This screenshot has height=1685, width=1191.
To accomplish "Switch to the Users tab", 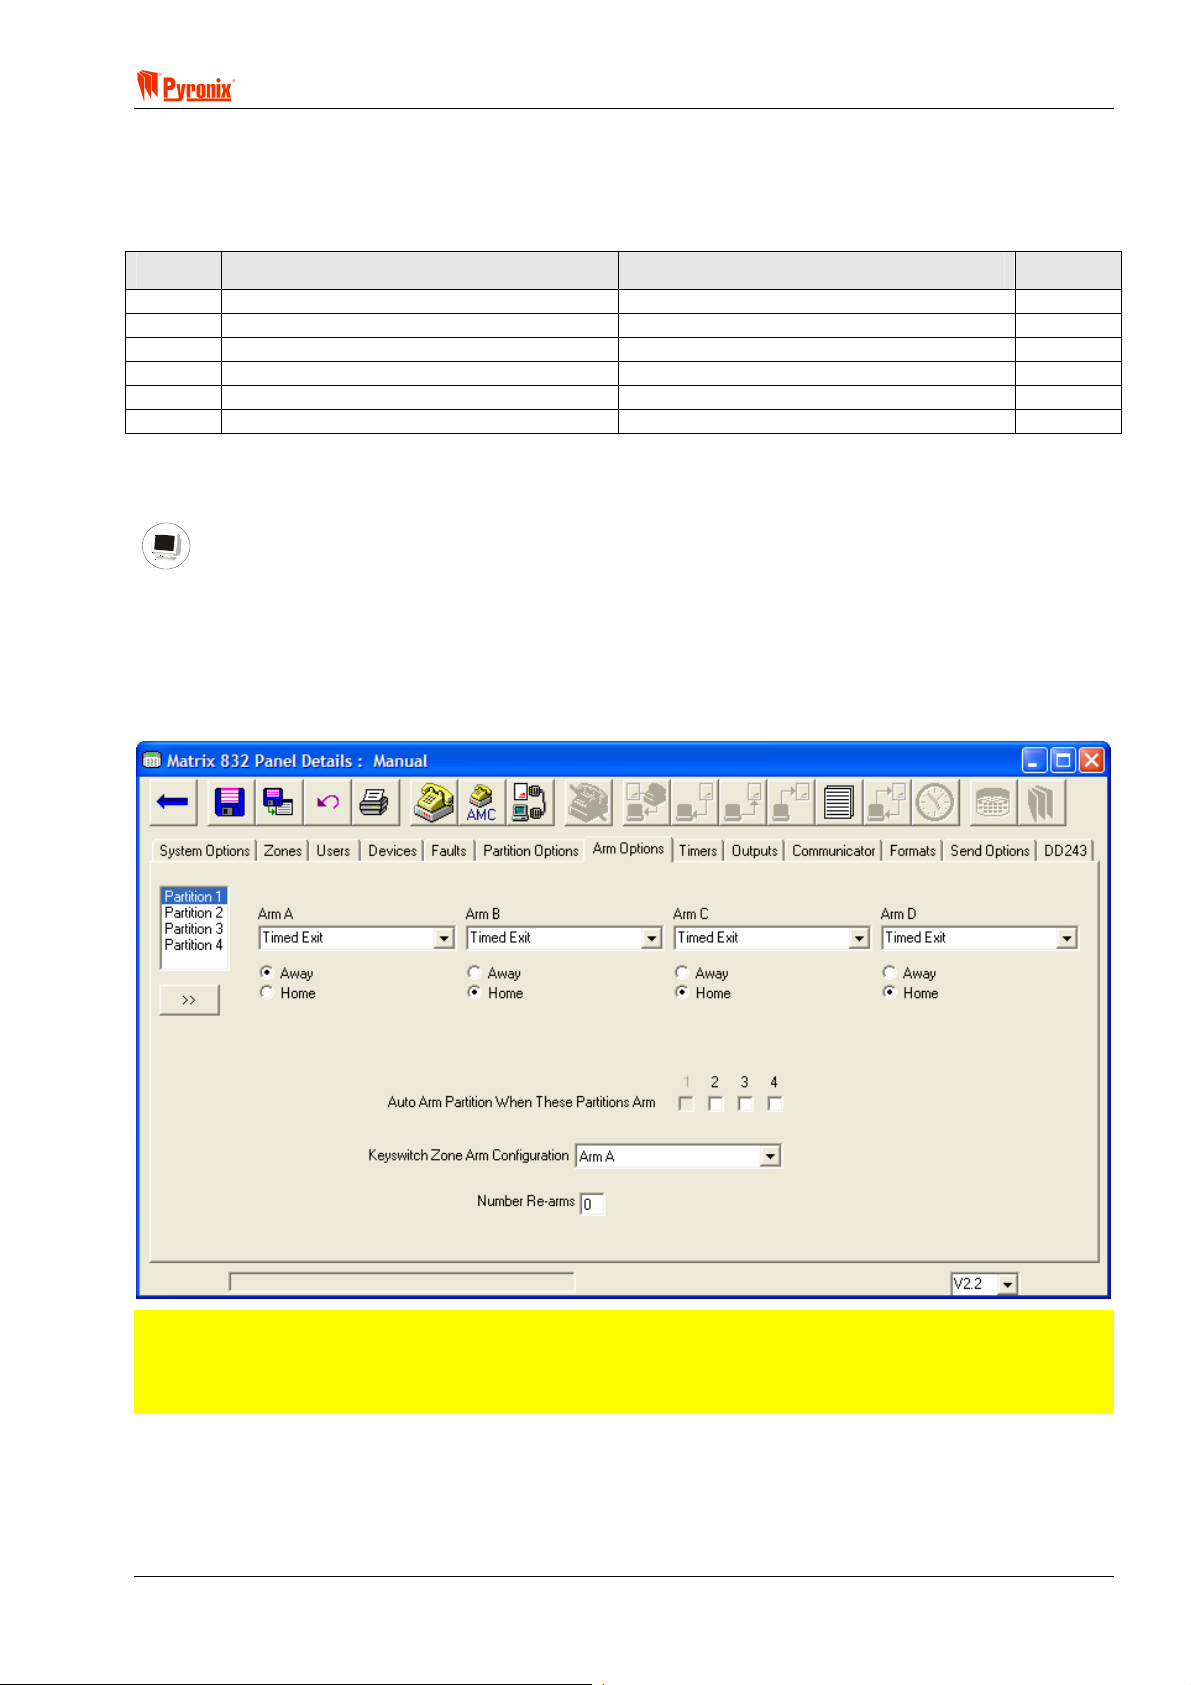I will pos(333,851).
